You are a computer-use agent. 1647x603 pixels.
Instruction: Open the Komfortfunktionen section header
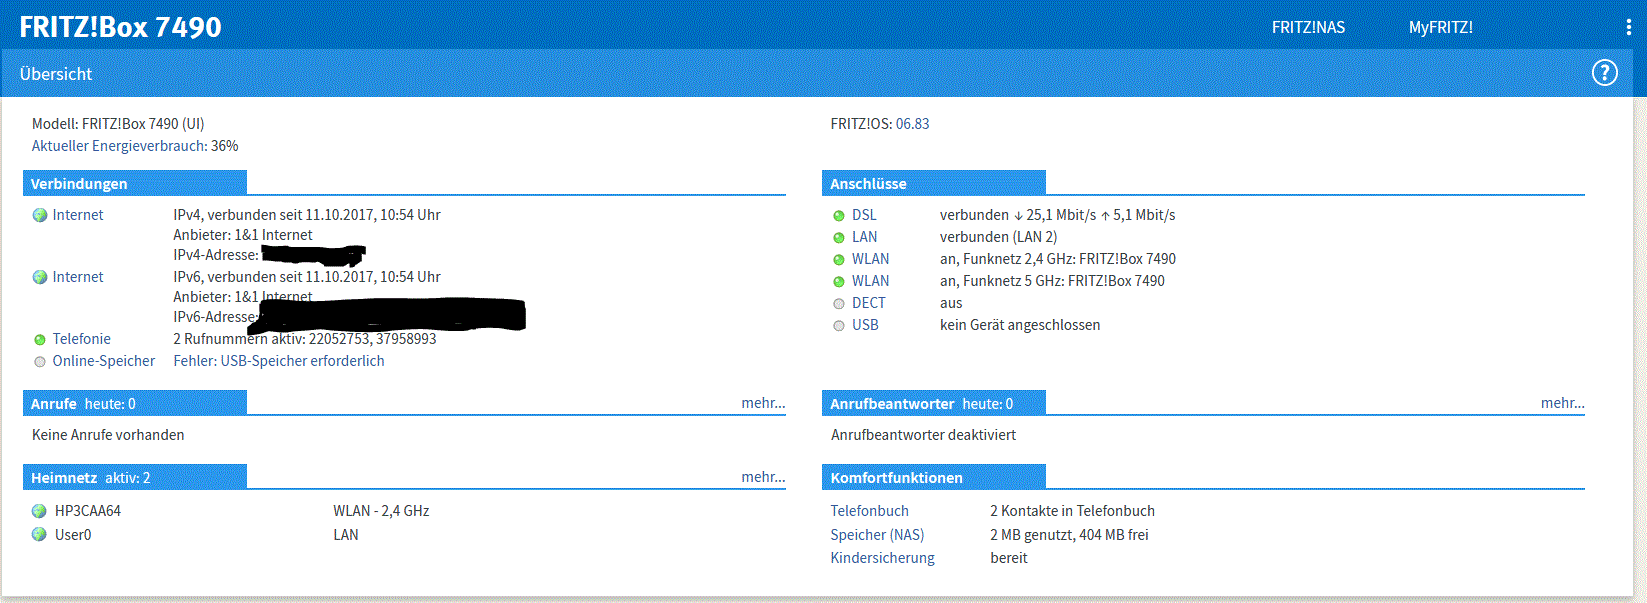[x=934, y=477]
